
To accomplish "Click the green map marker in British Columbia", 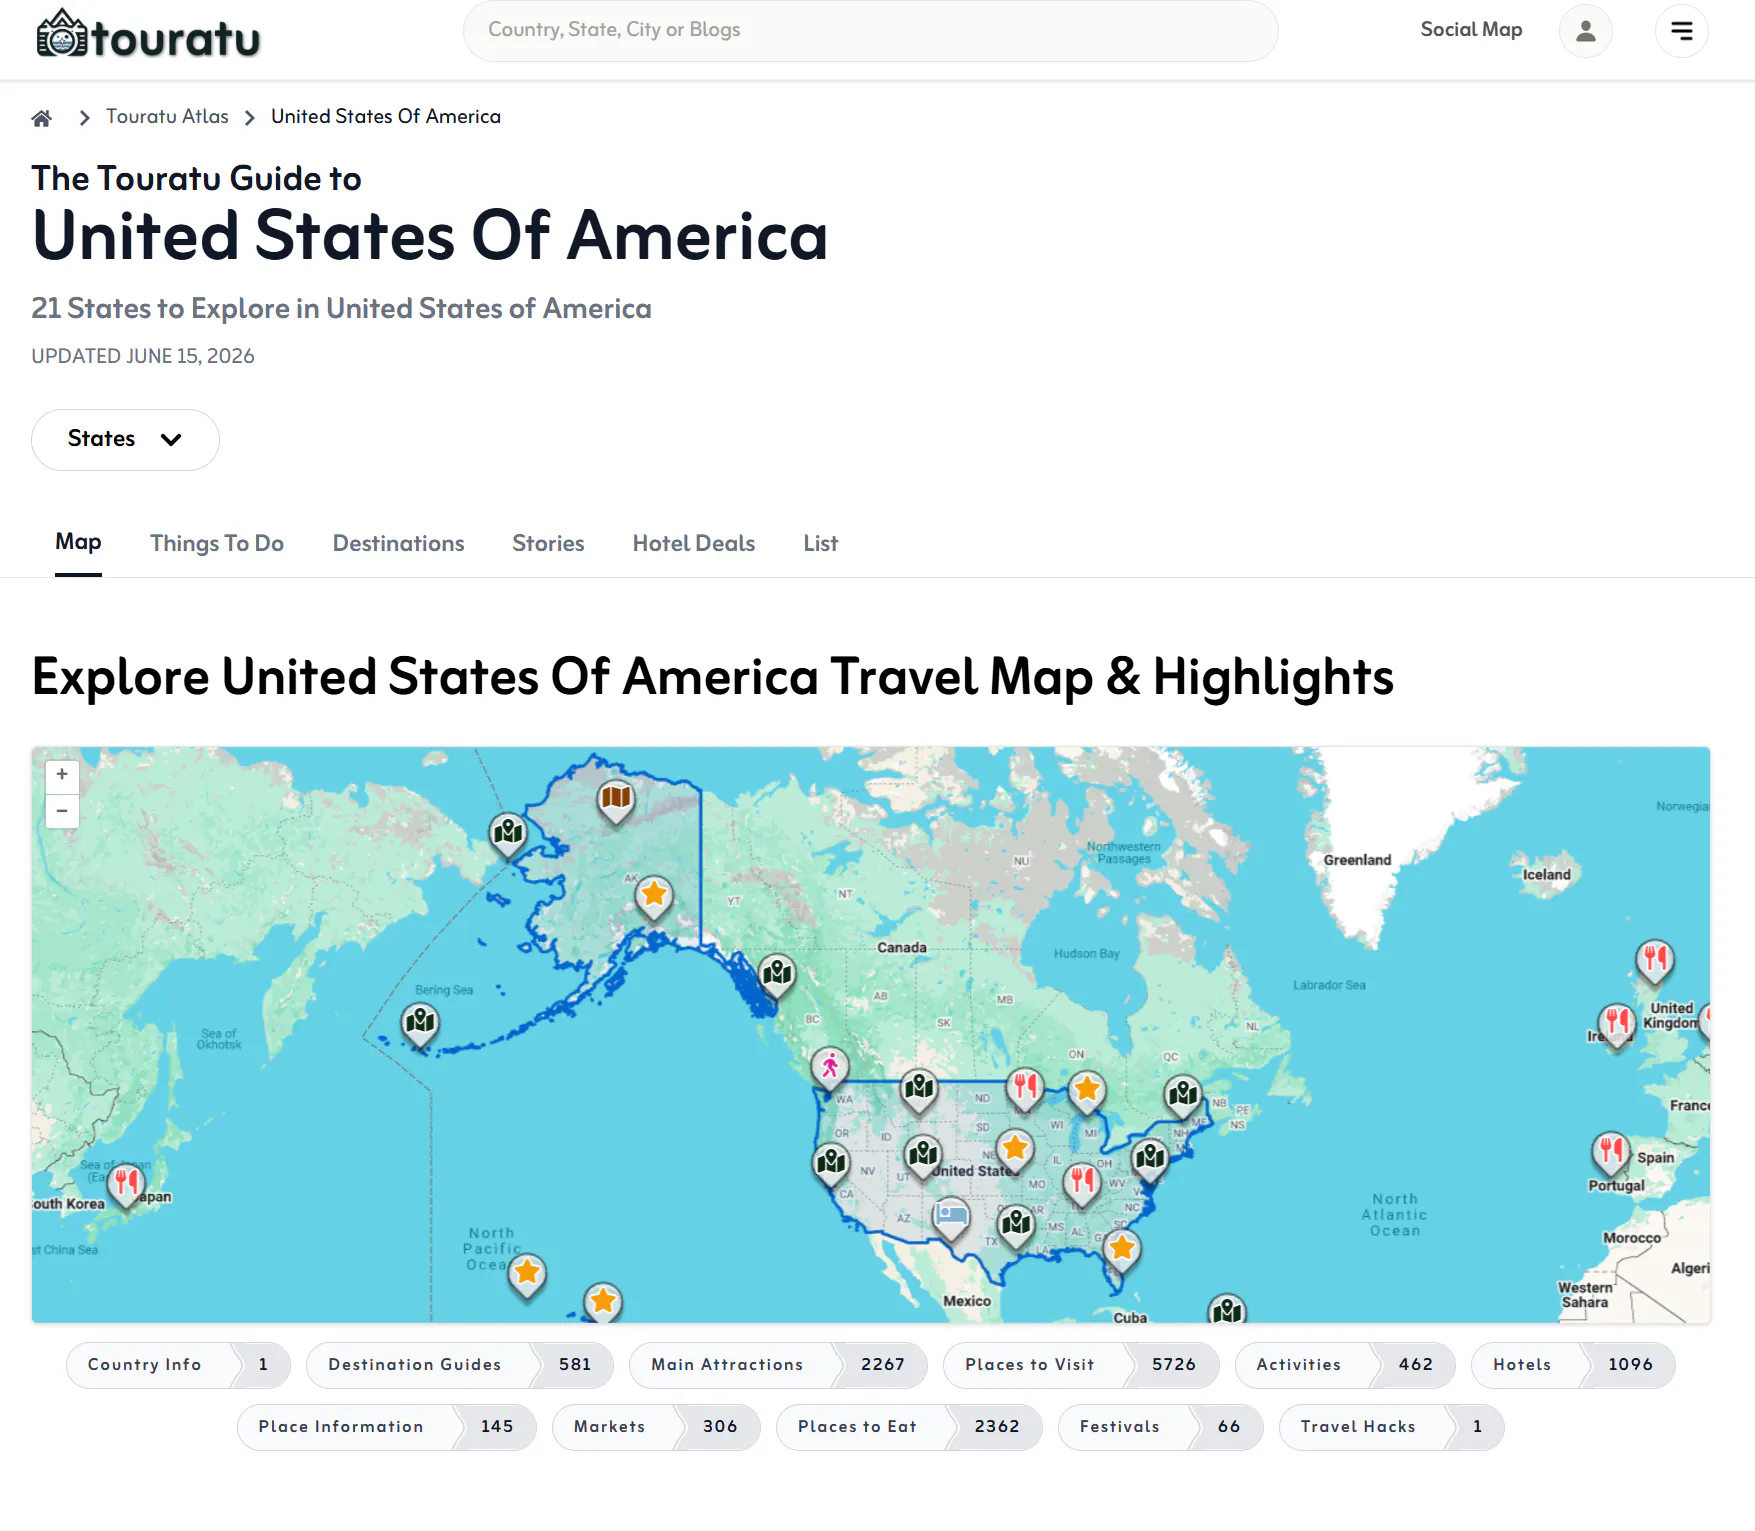I will [777, 974].
